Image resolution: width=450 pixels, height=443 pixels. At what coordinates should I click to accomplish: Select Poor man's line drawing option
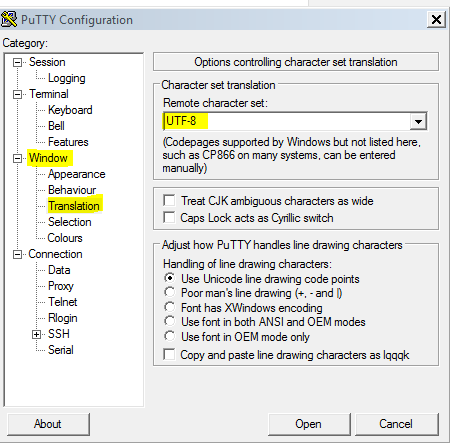pyautogui.click(x=170, y=292)
